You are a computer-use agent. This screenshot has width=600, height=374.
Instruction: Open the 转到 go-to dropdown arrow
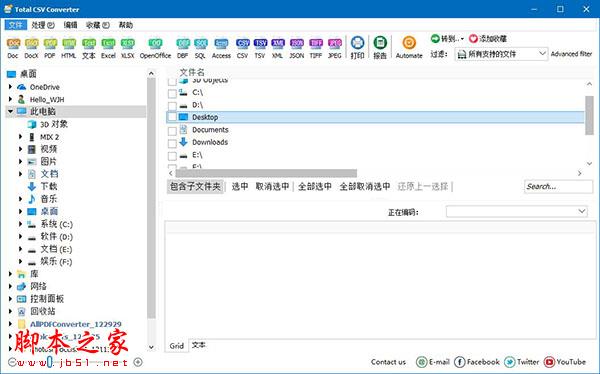(x=462, y=39)
